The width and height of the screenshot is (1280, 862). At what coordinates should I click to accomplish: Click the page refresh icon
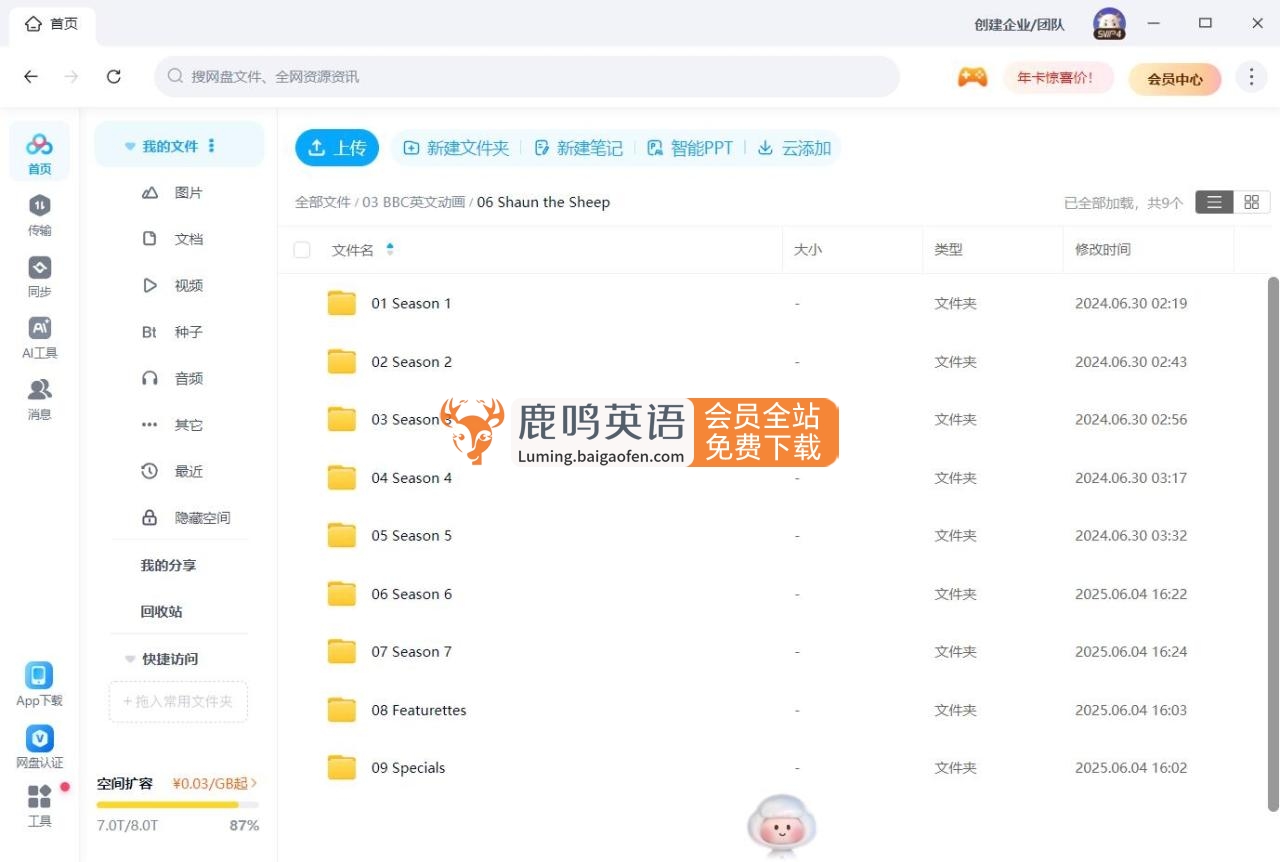point(113,76)
